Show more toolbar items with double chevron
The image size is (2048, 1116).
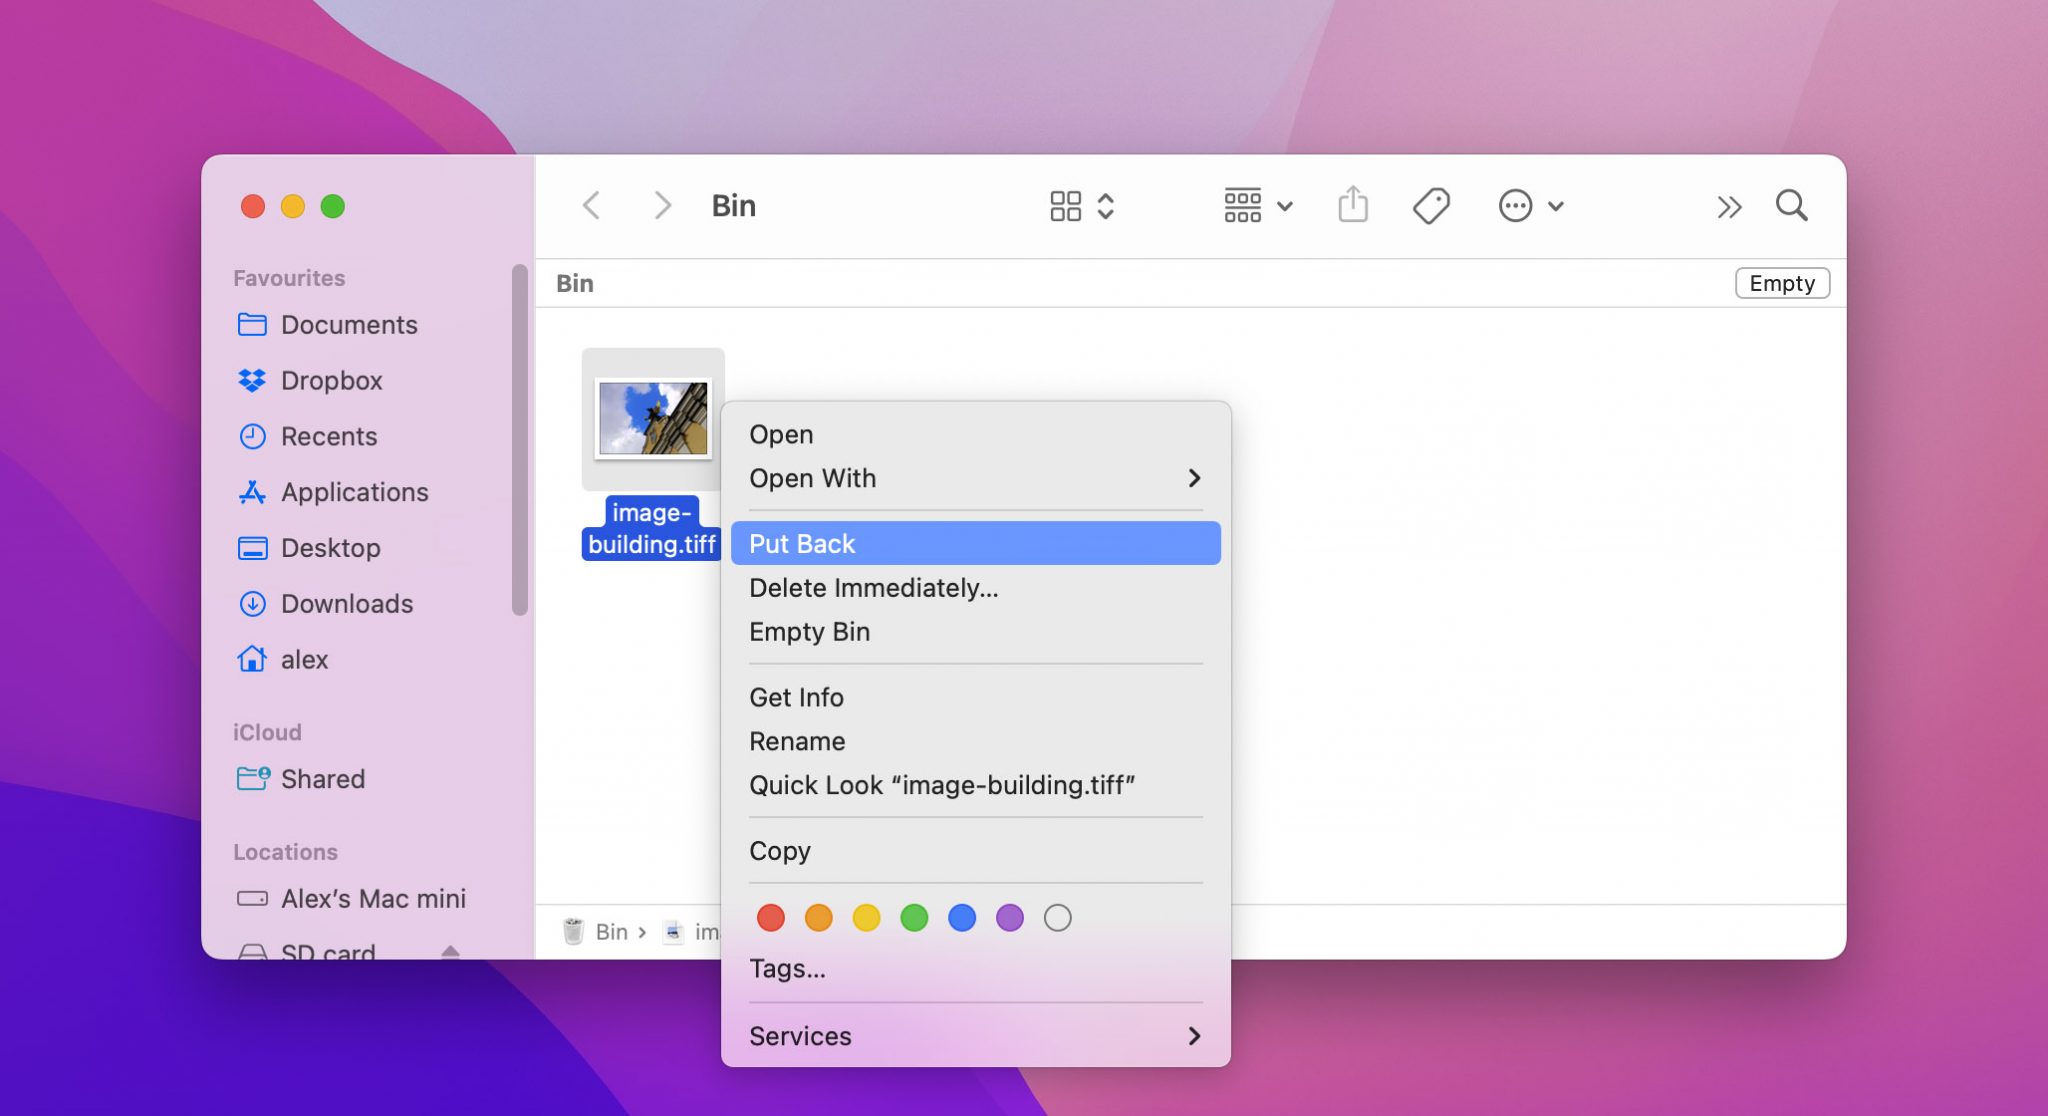point(1729,207)
